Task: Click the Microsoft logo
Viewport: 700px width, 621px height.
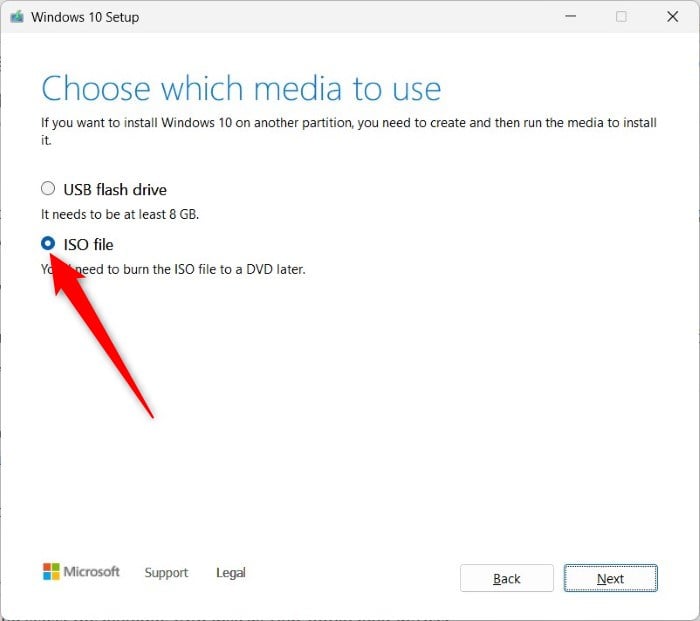Action: [x=81, y=572]
